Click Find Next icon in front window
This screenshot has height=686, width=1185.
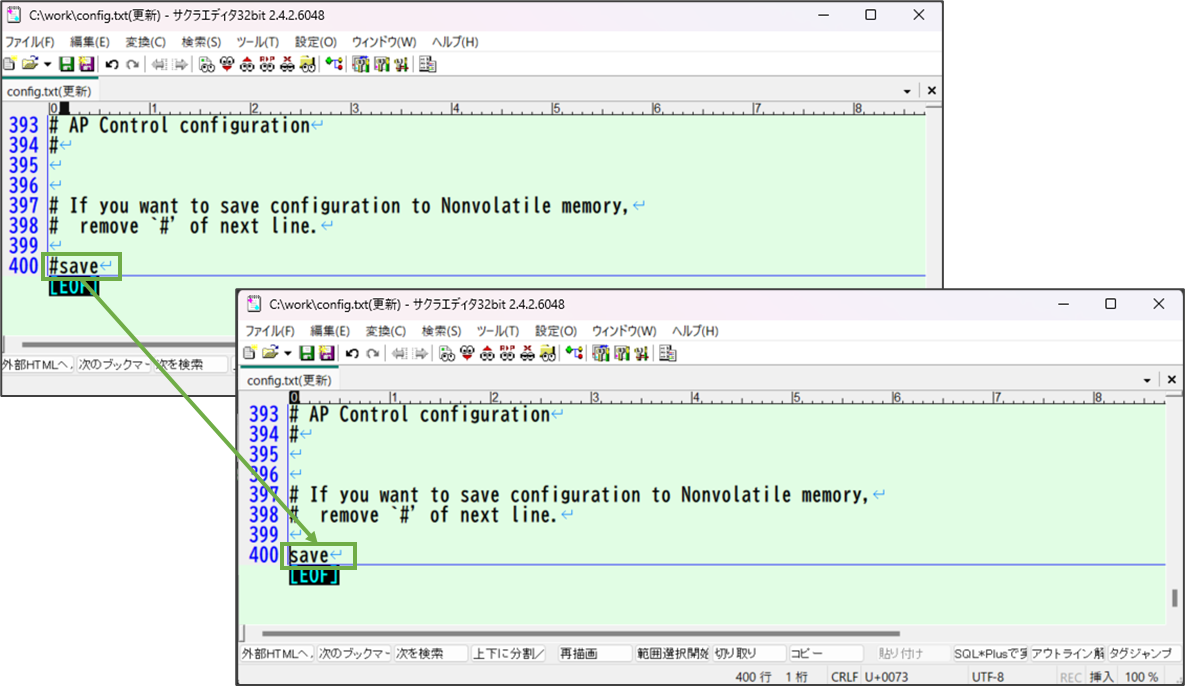[x=467, y=353]
